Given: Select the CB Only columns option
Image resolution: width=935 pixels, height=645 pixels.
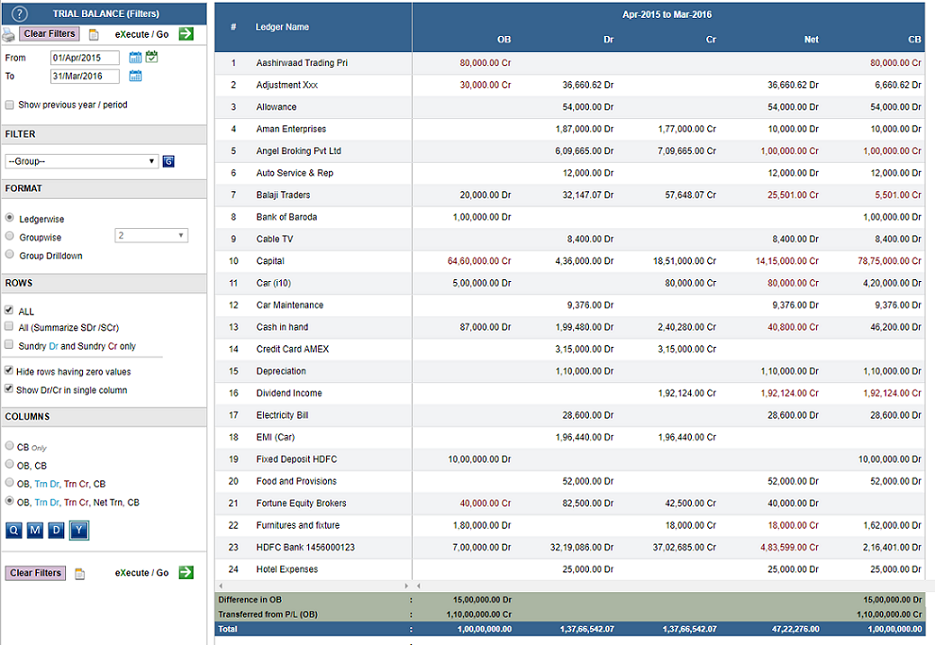Looking at the screenshot, I should (x=10, y=446).
